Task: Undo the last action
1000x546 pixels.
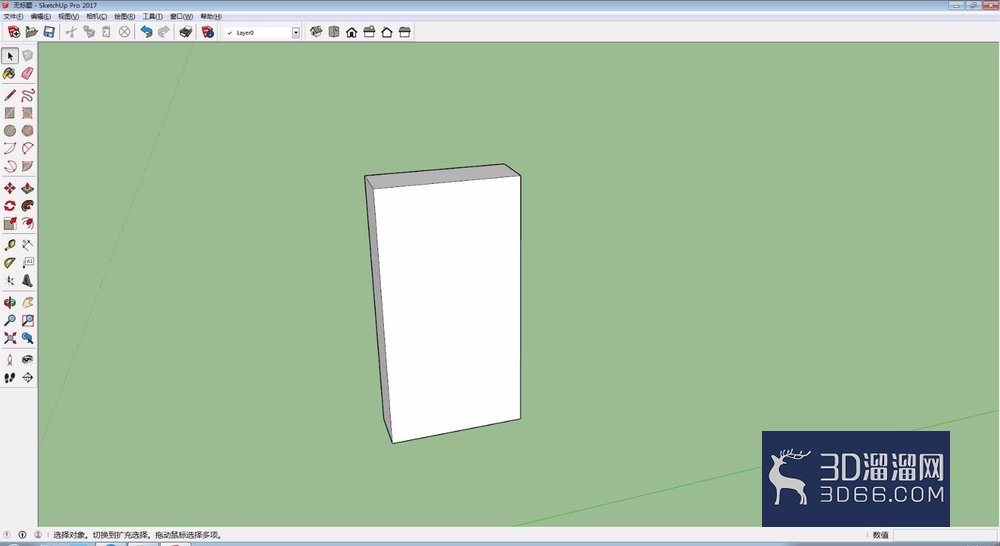Action: point(147,32)
